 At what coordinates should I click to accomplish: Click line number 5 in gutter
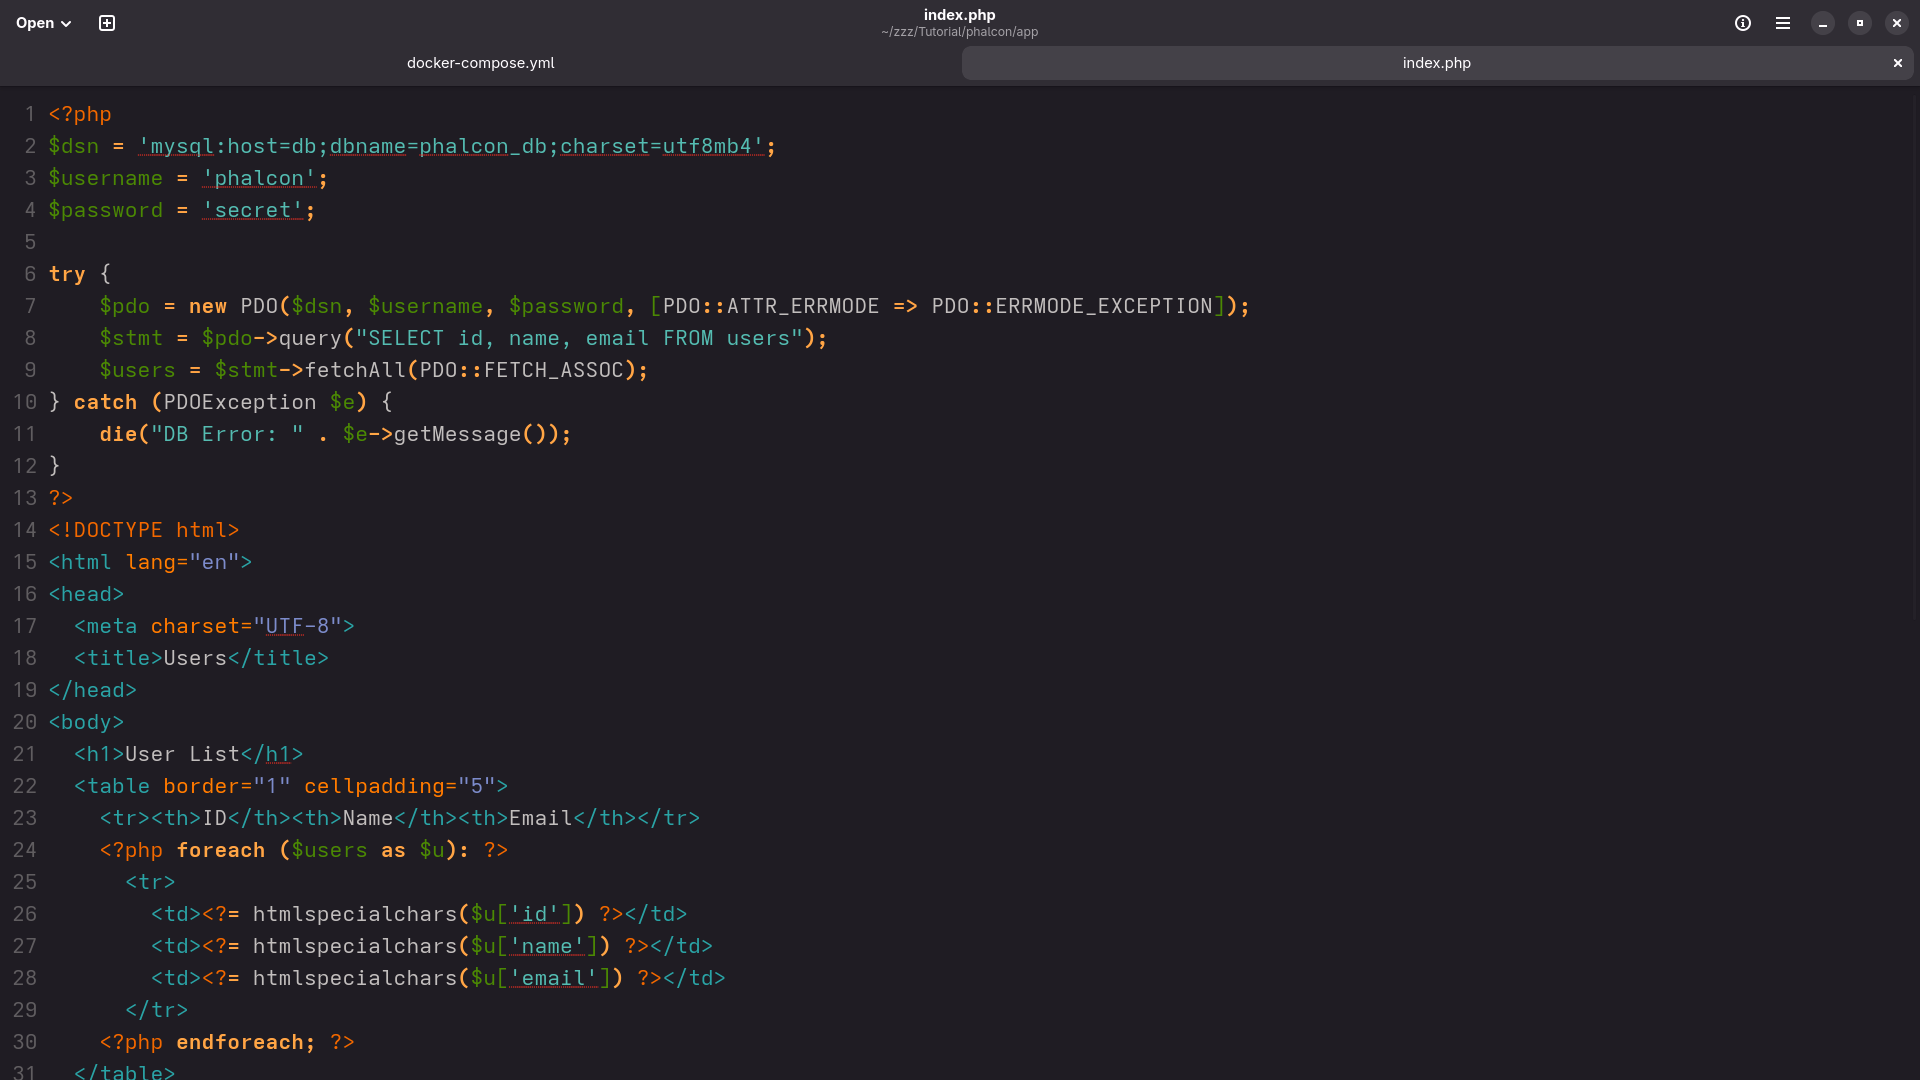click(x=30, y=242)
